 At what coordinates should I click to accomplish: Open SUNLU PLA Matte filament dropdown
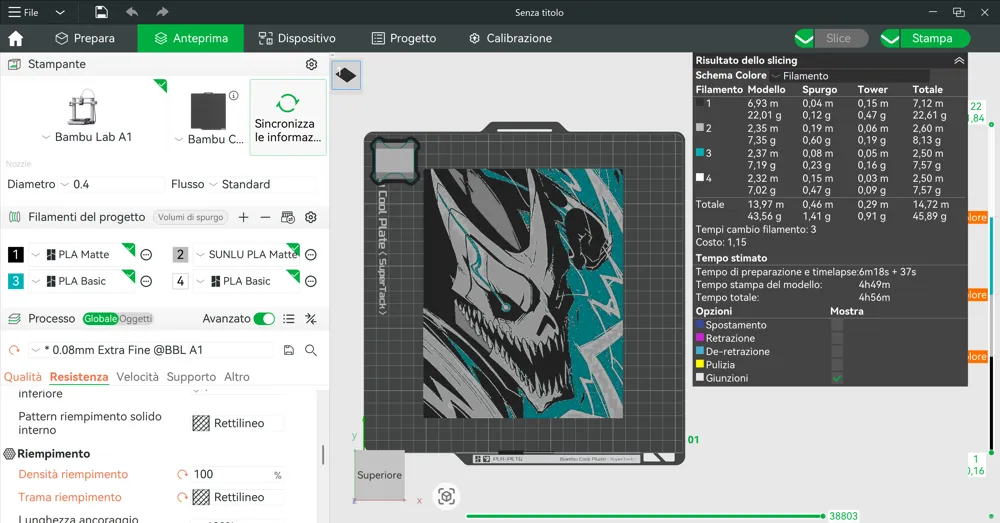[247, 254]
